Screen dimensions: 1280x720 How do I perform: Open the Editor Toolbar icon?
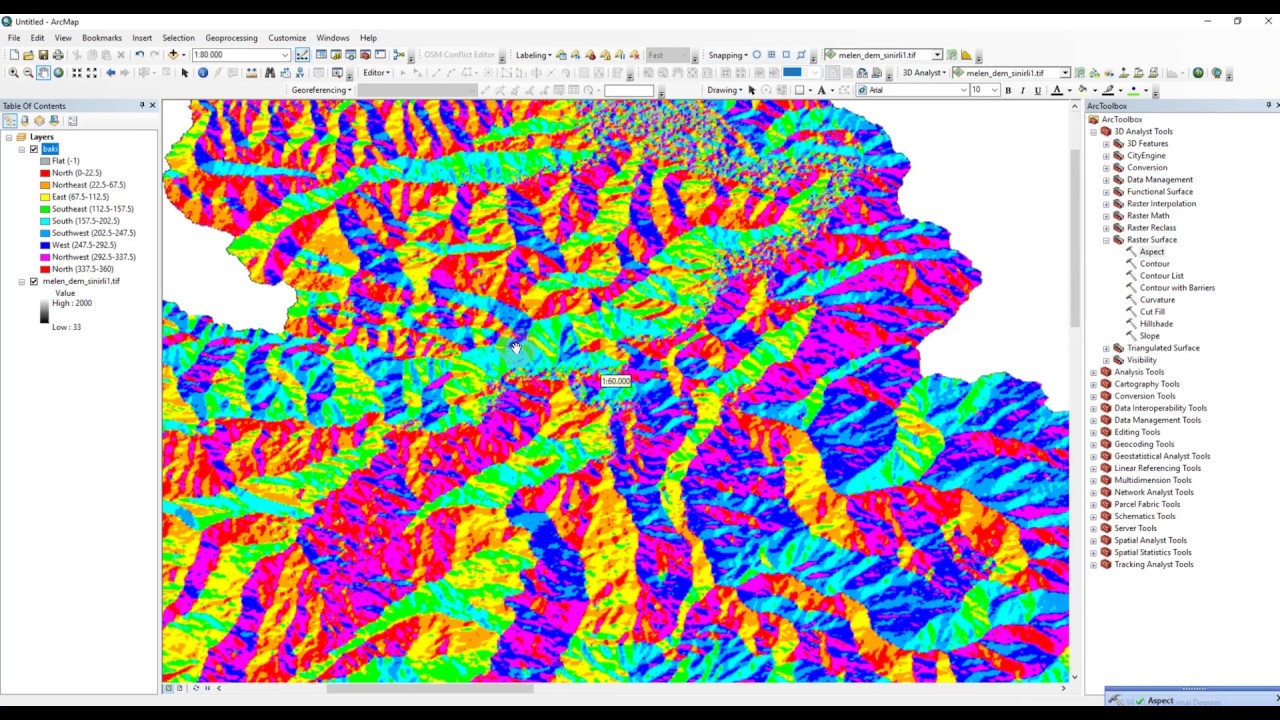tap(302, 55)
